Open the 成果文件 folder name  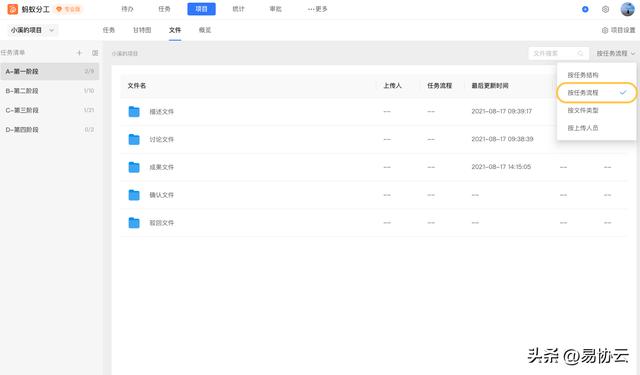162,167
